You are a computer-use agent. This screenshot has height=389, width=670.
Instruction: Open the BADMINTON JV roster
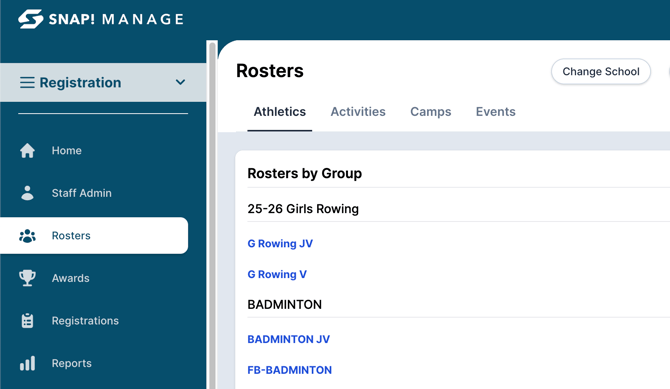pyautogui.click(x=289, y=339)
